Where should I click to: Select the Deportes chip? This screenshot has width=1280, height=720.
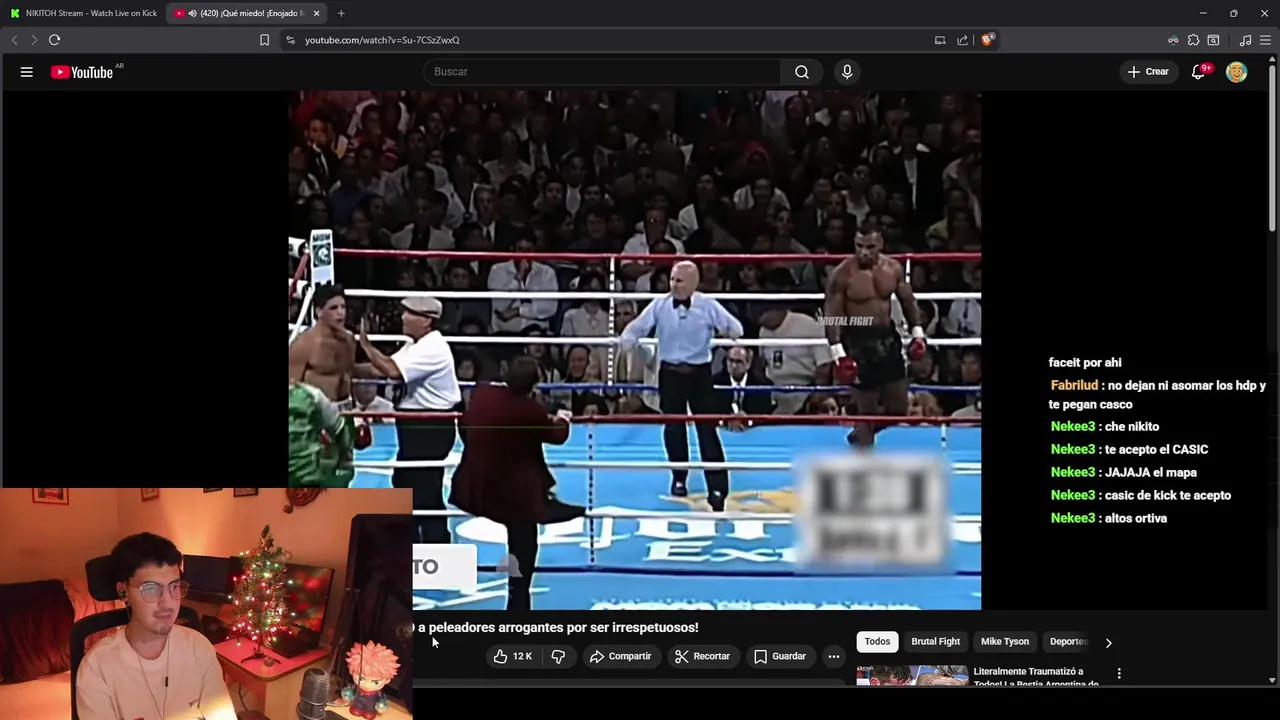pyautogui.click(x=1067, y=641)
